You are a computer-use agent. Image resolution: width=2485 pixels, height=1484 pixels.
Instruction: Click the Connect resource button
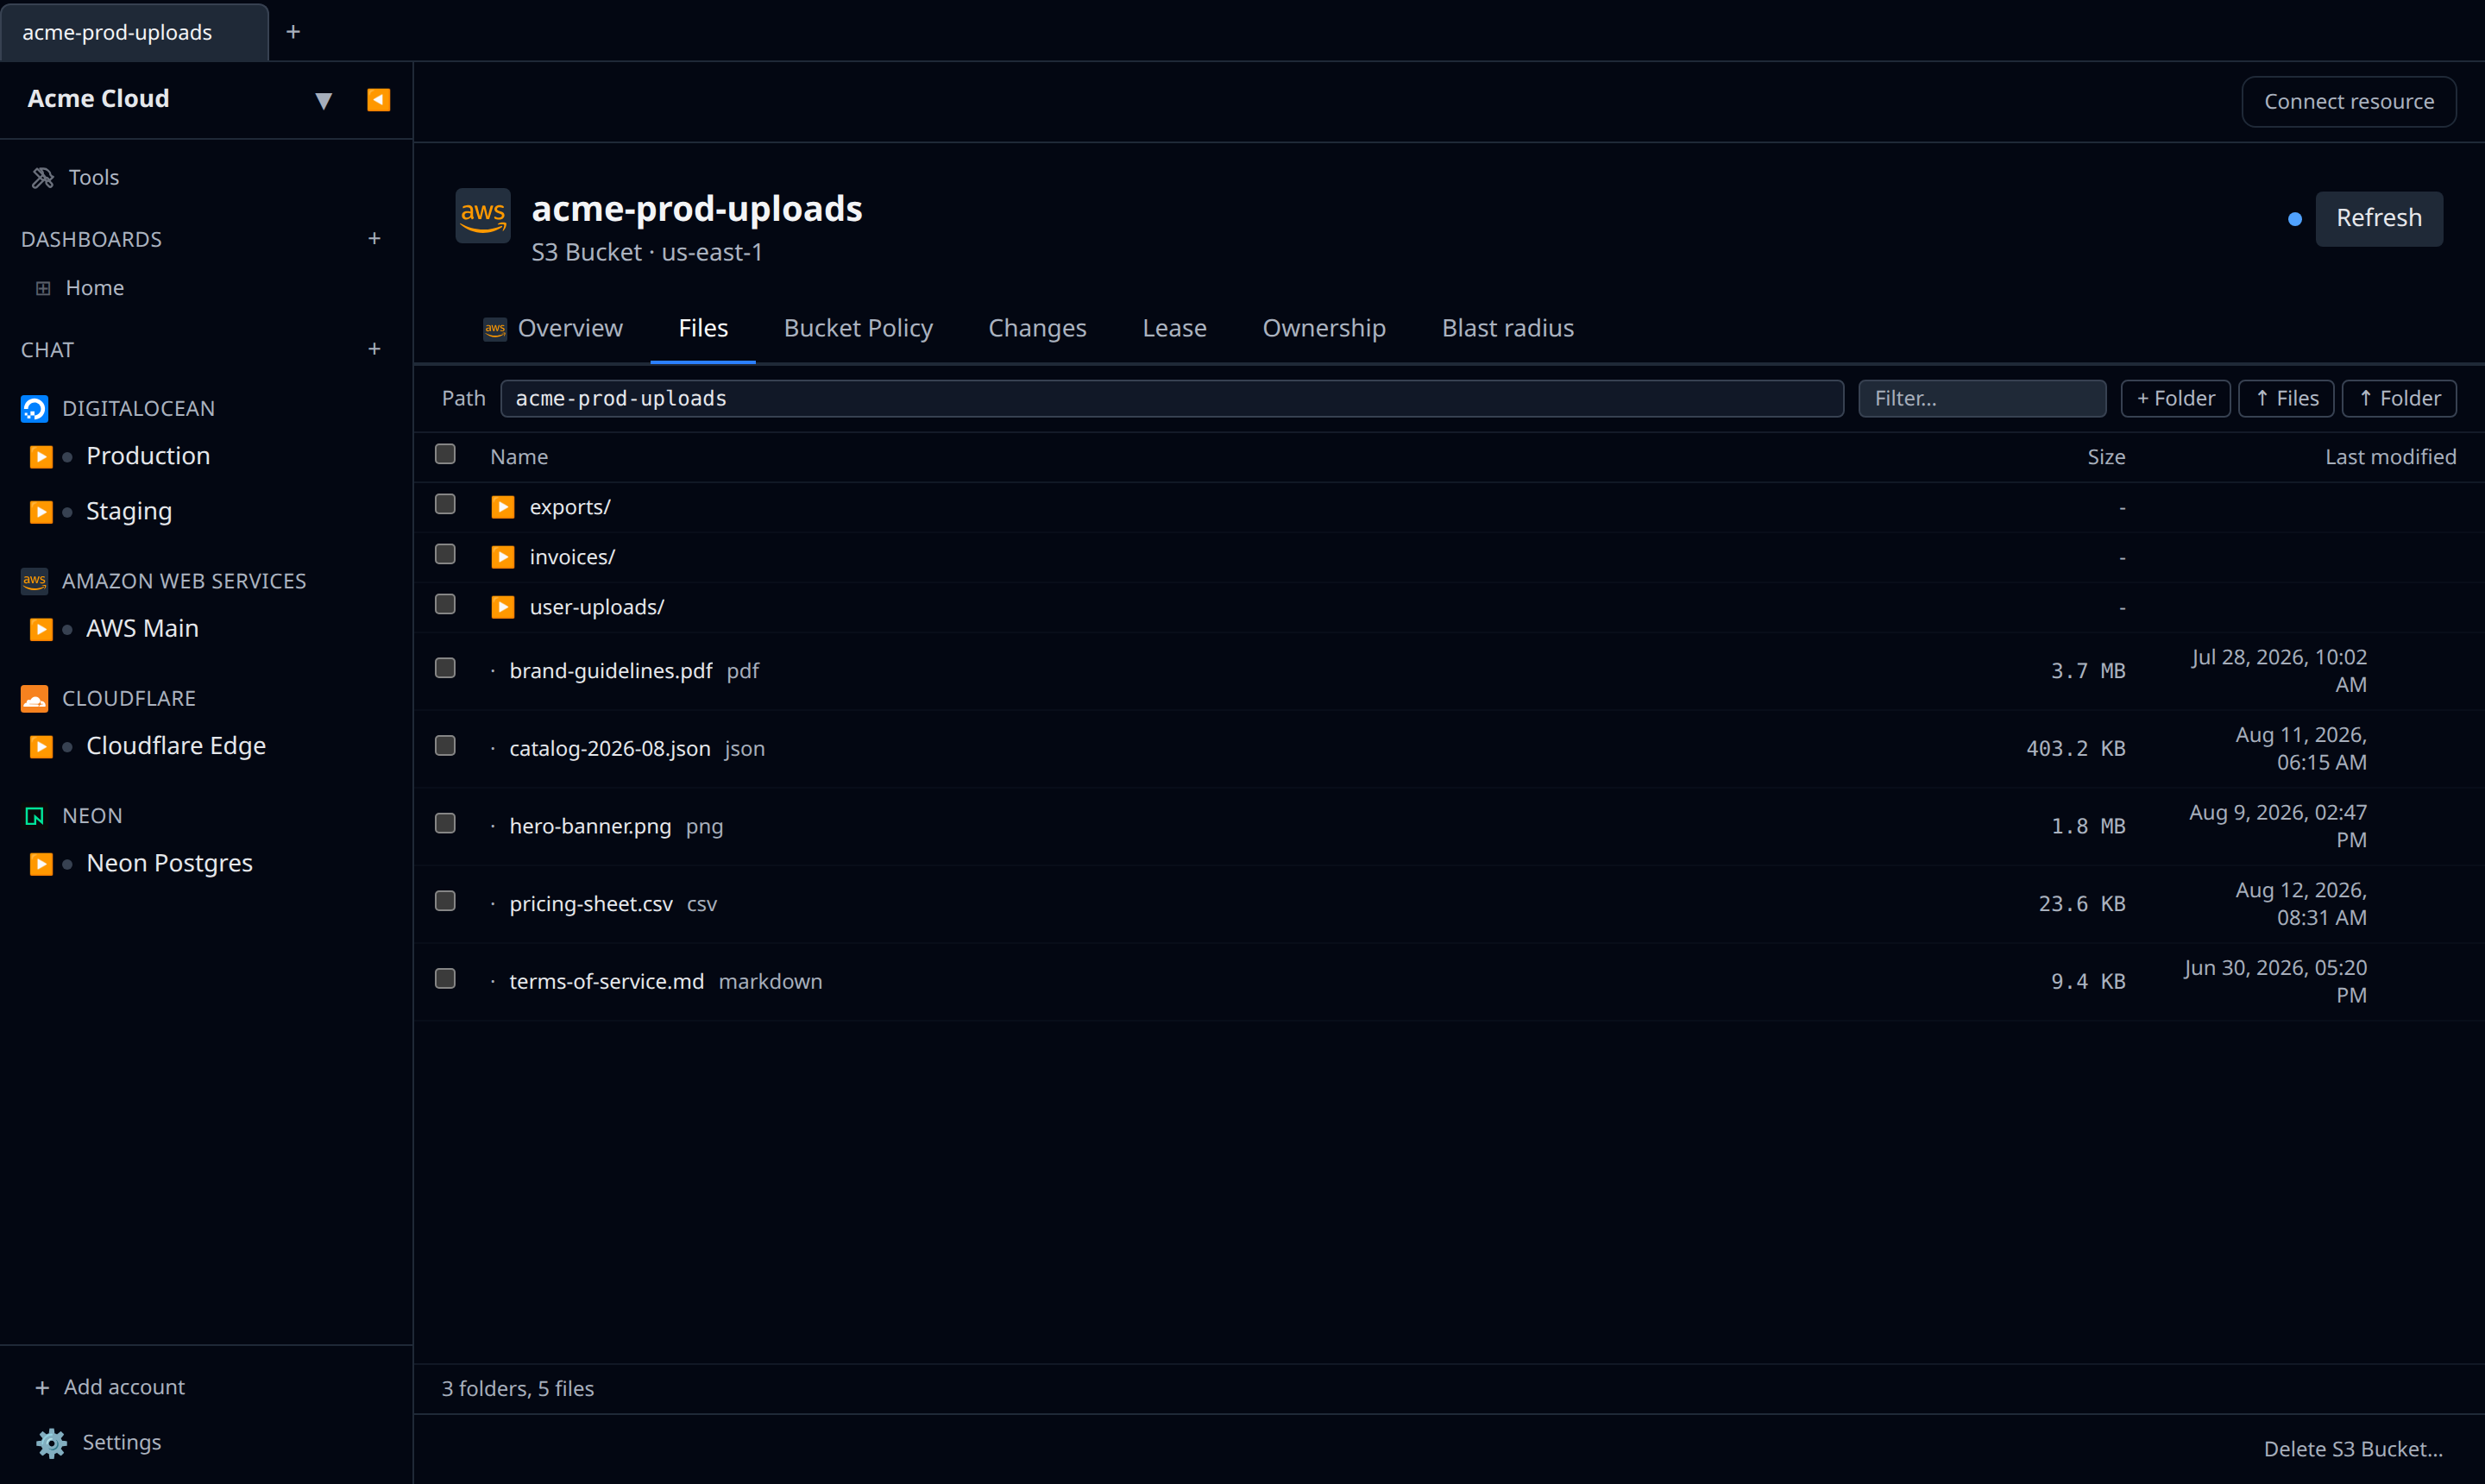2349,102
